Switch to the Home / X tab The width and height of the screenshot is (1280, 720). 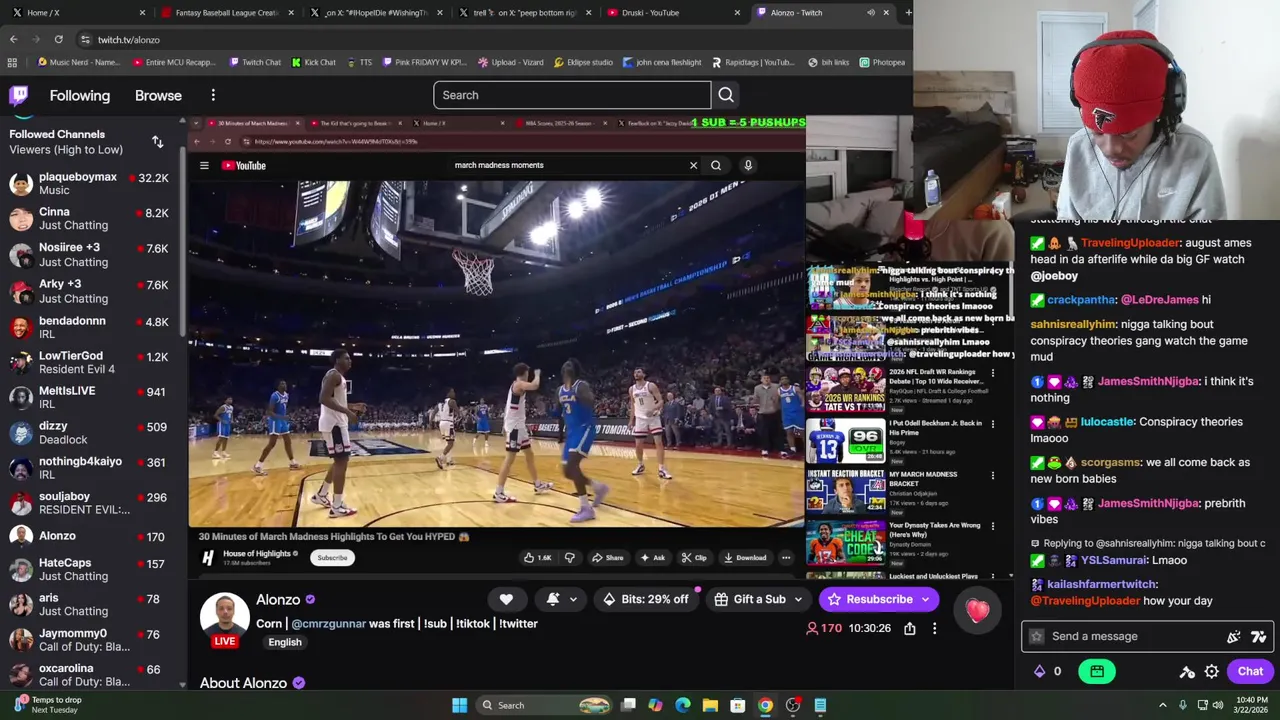pos(75,13)
